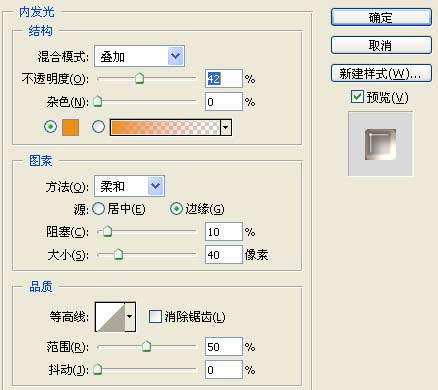Click the contour (等高线) curve thumbnail
Viewport: 438px width, 390px height.
click(x=110, y=317)
